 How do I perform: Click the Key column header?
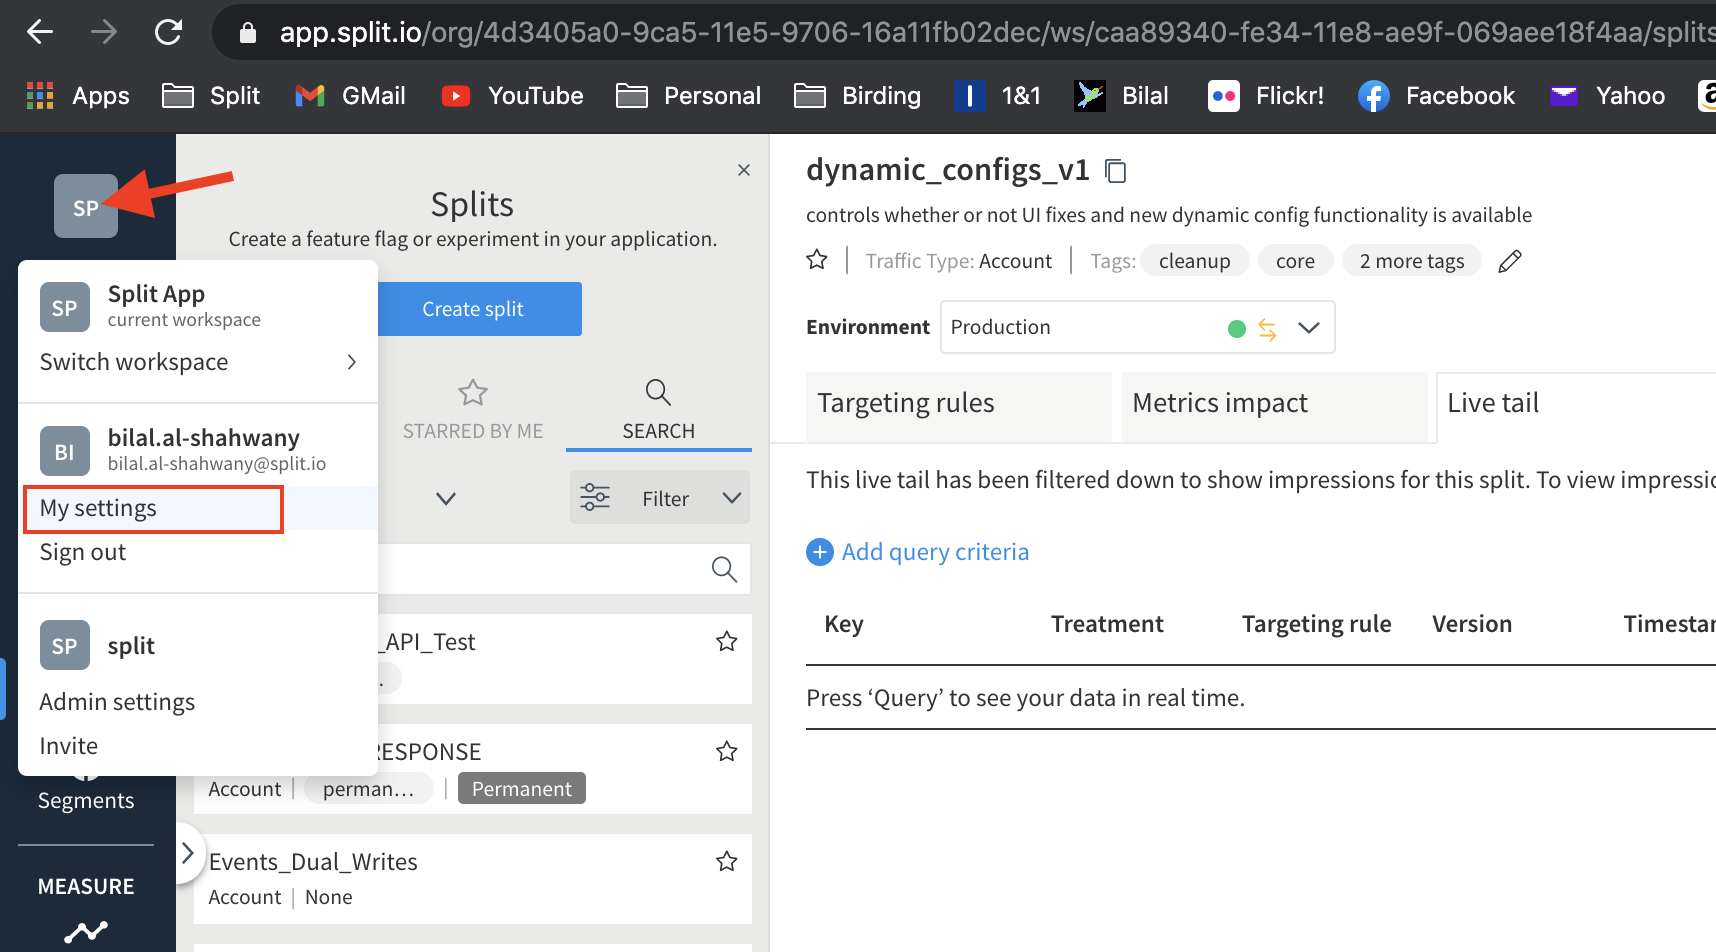pos(844,624)
